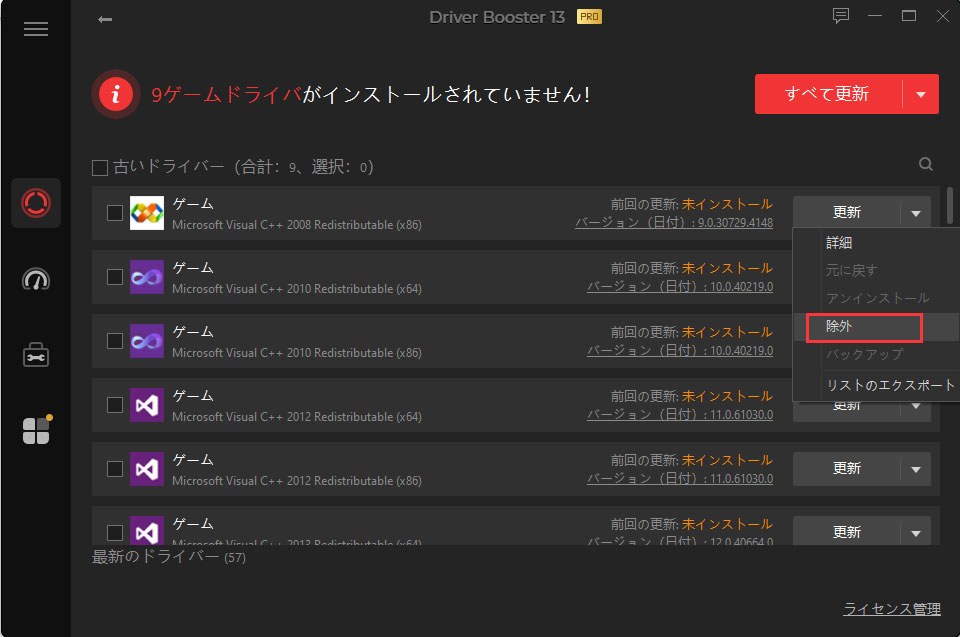
Task: Click 更新 for Visual C++ 2012 x86
Action: click(x=847, y=469)
